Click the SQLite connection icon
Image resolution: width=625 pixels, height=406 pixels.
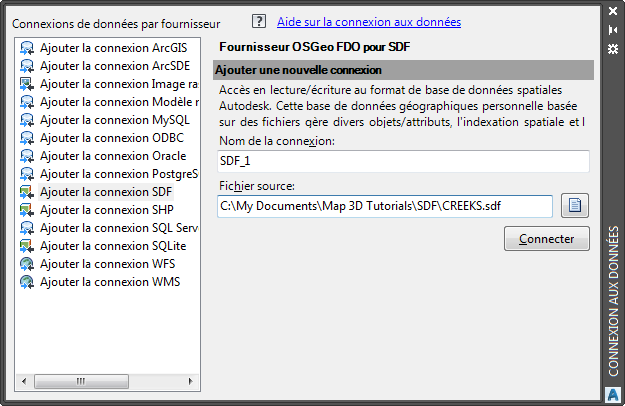click(x=27, y=246)
